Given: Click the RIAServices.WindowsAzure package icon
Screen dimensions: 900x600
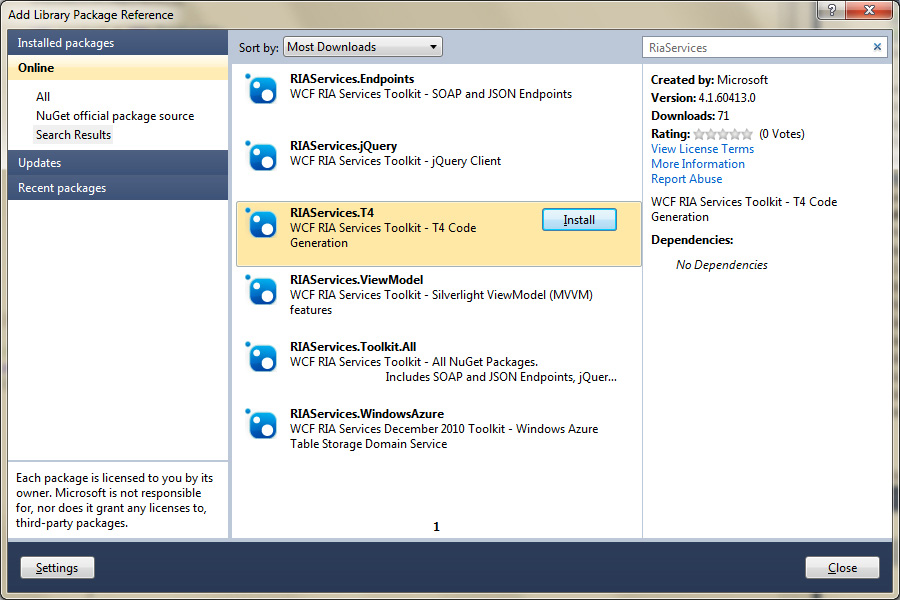Looking at the screenshot, I should click(x=261, y=424).
